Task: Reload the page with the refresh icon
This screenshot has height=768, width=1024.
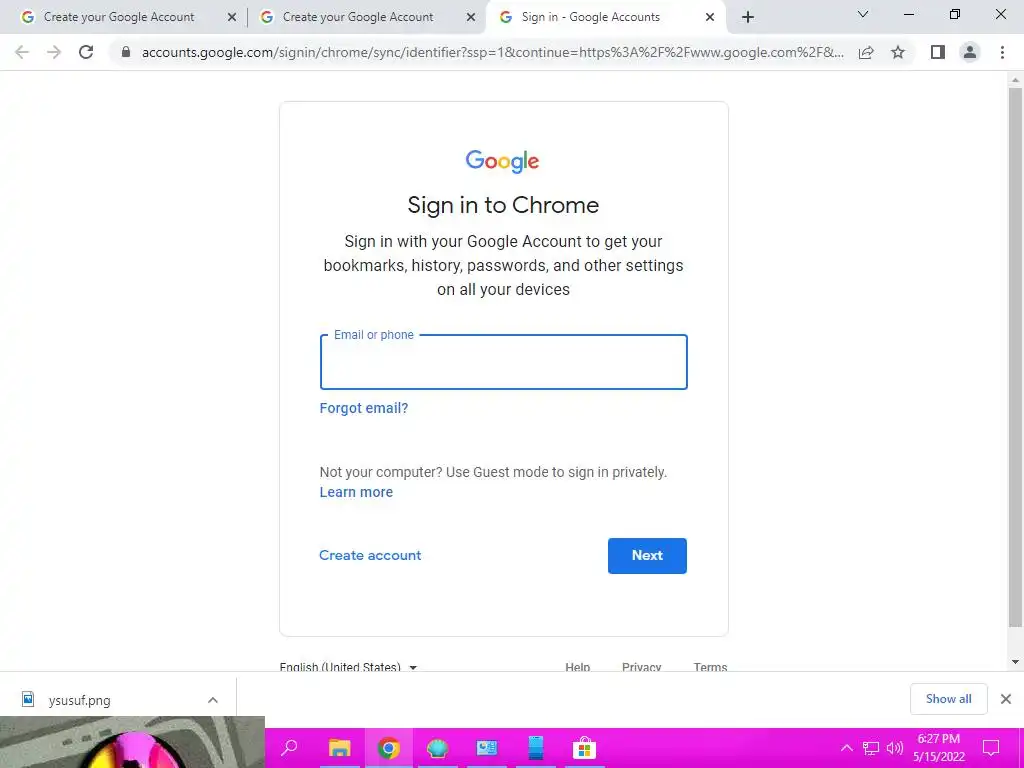Action: 86,52
